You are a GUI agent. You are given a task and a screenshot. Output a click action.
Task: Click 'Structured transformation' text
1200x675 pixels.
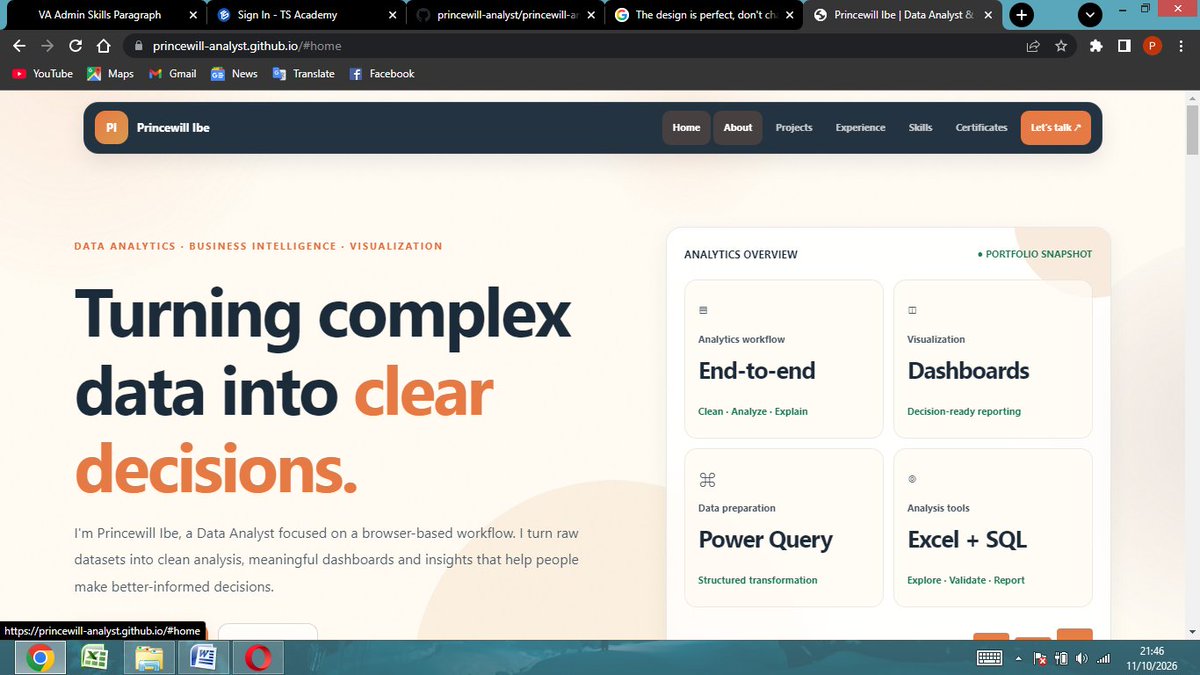coord(758,580)
